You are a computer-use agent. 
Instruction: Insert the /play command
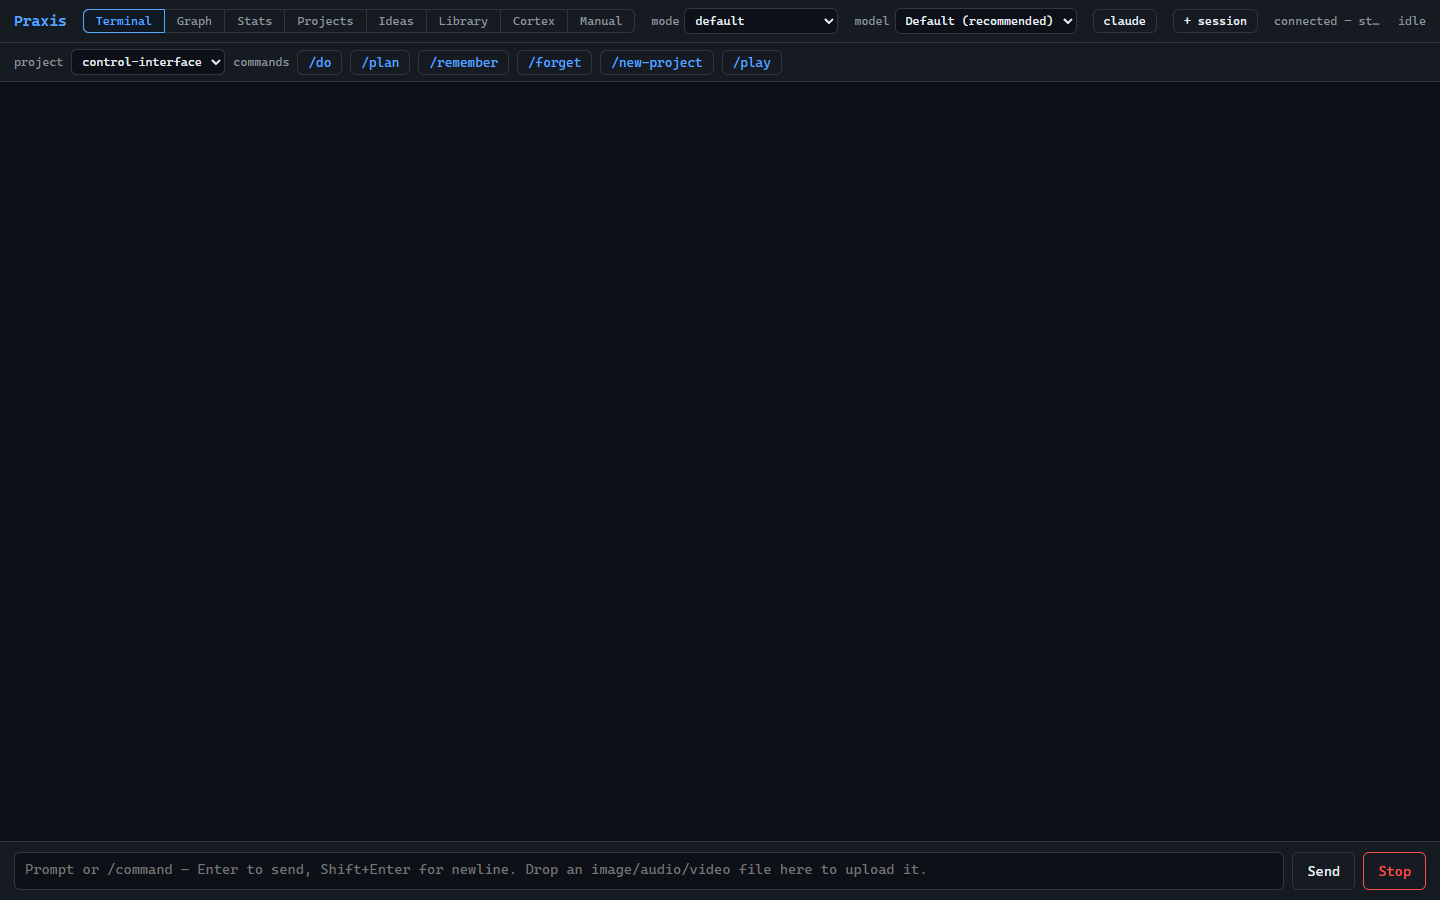tap(752, 62)
